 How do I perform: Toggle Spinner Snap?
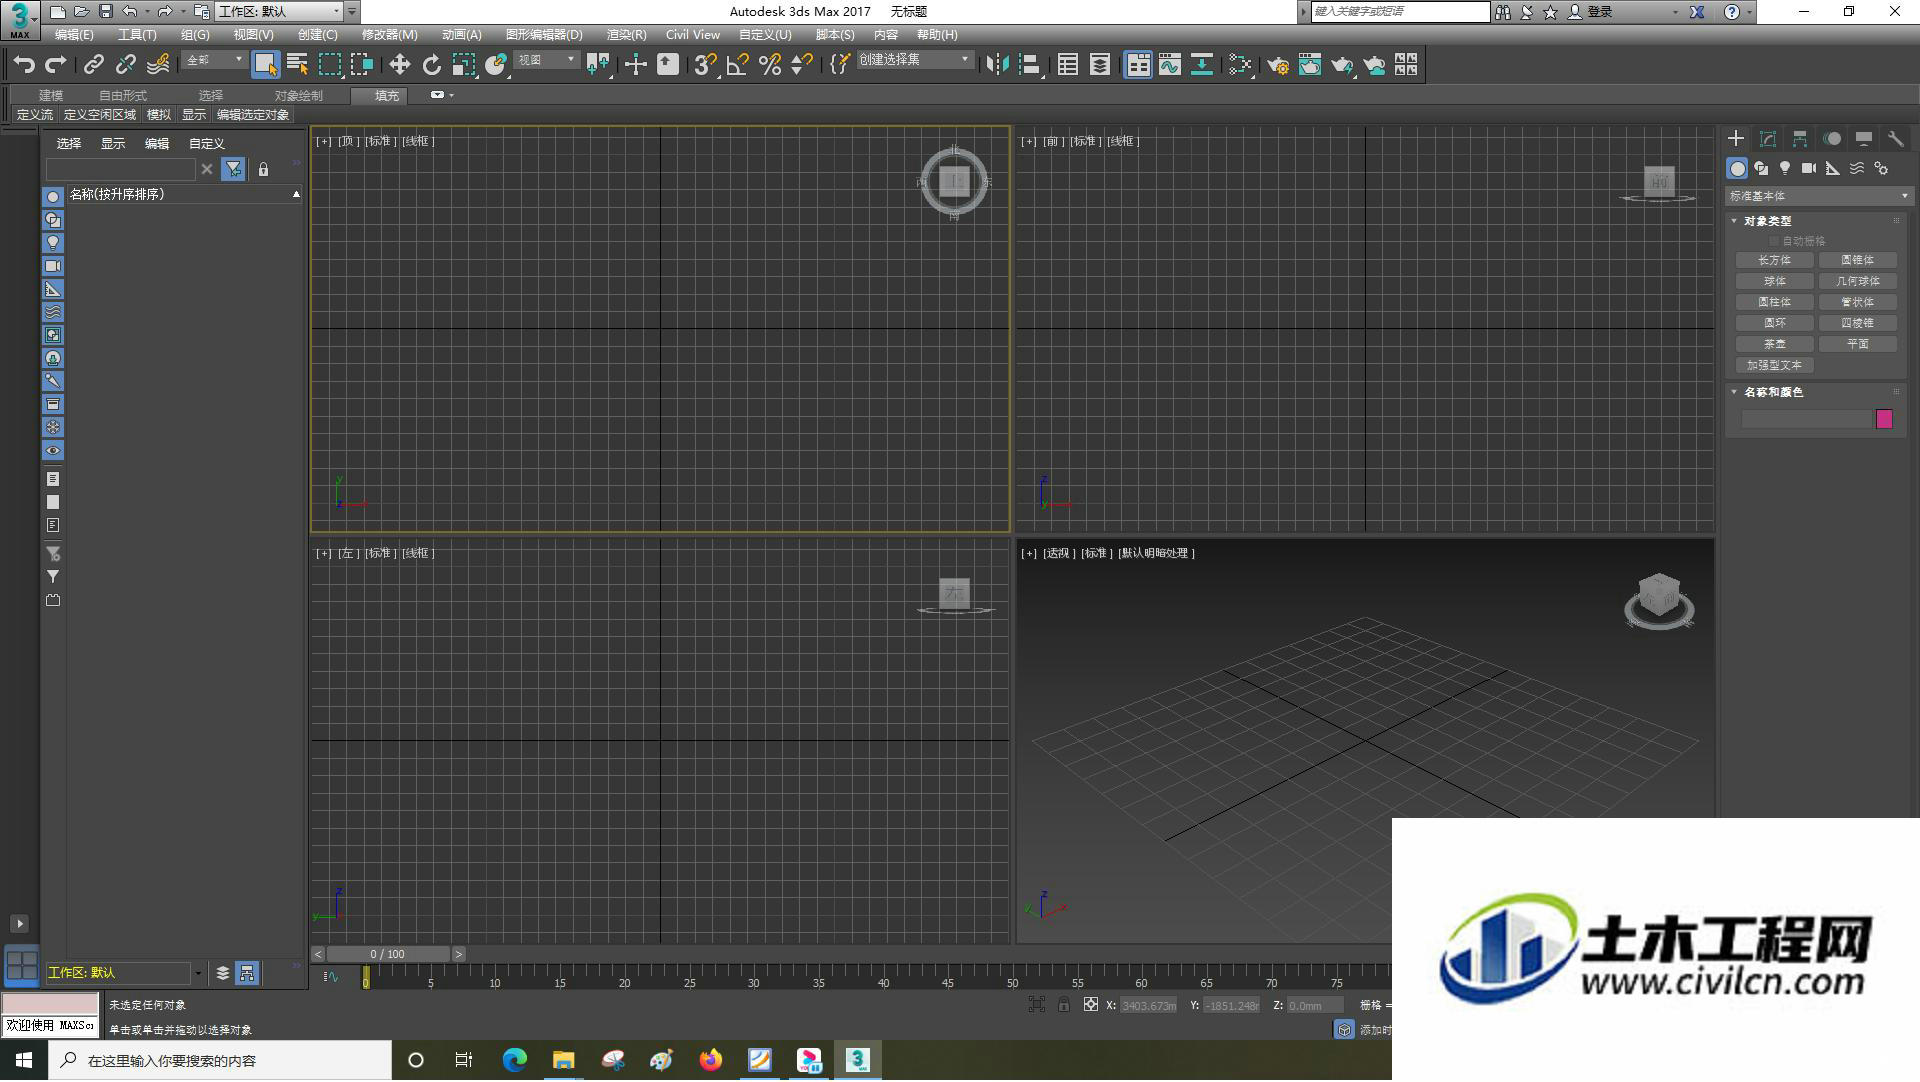[802, 65]
